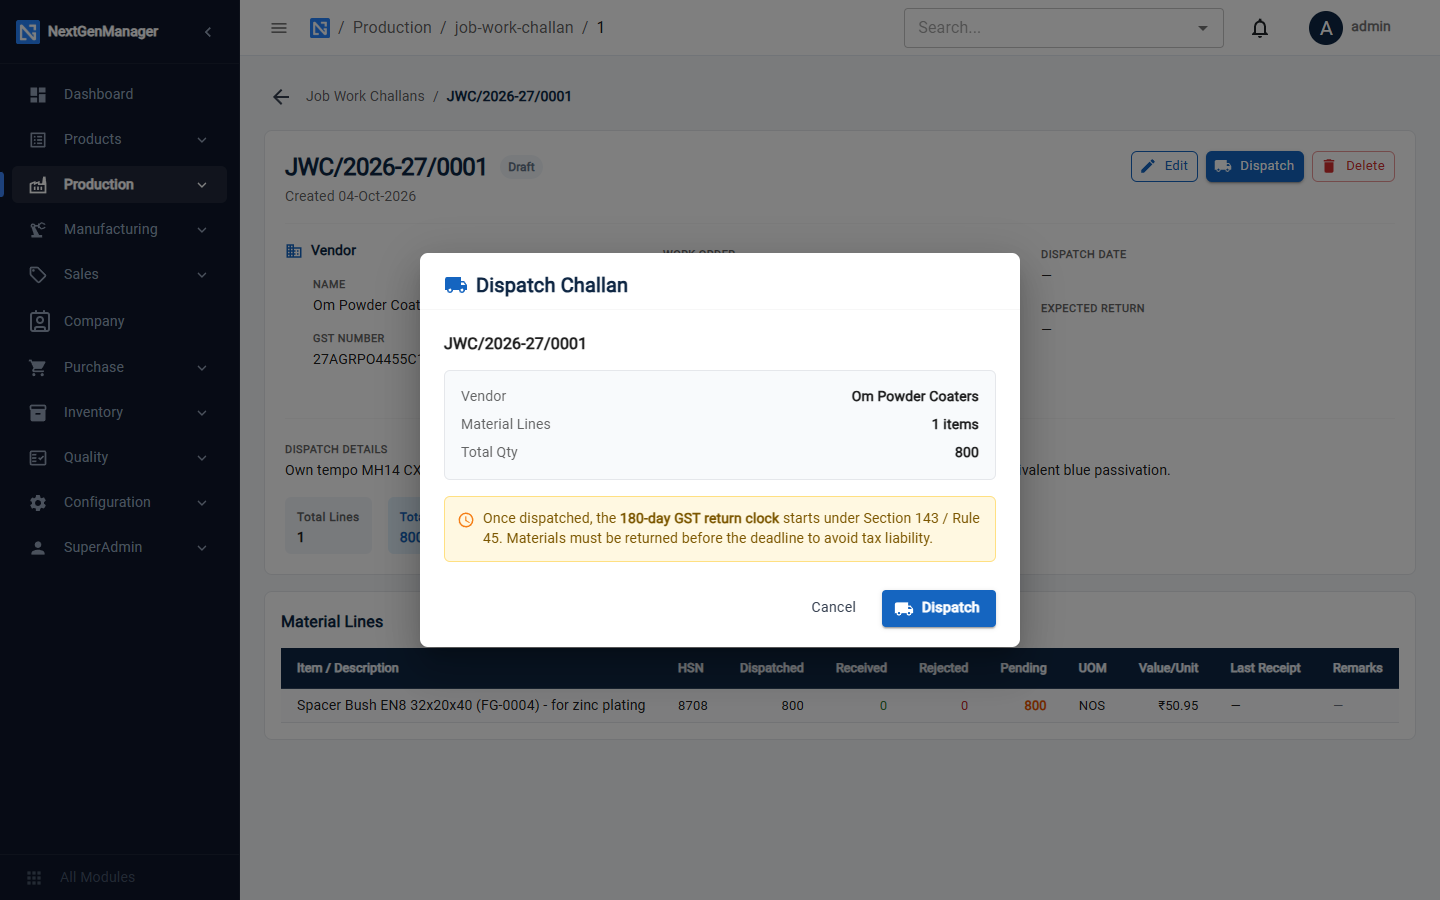Expand the Inventory submenu chevron

tap(202, 413)
